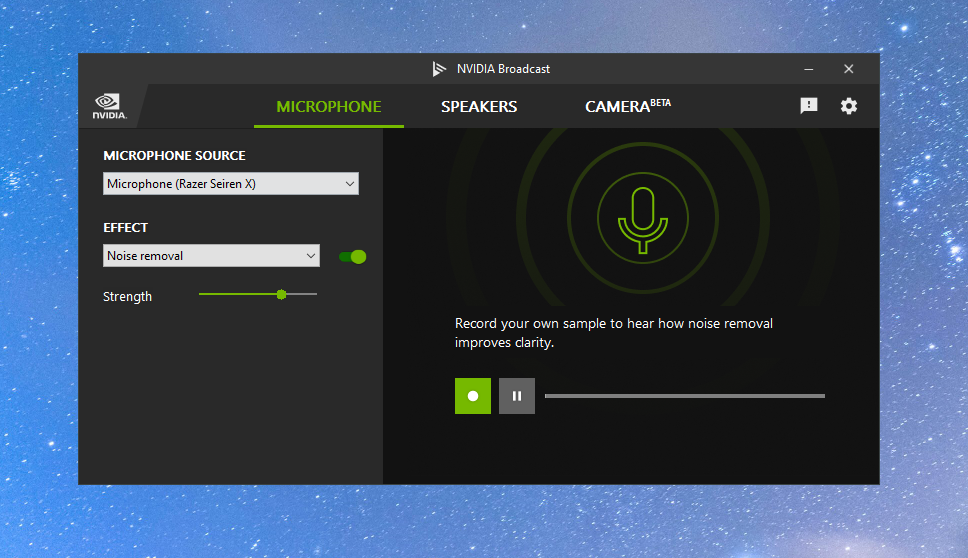Click the EFFECT label

pyautogui.click(x=125, y=228)
